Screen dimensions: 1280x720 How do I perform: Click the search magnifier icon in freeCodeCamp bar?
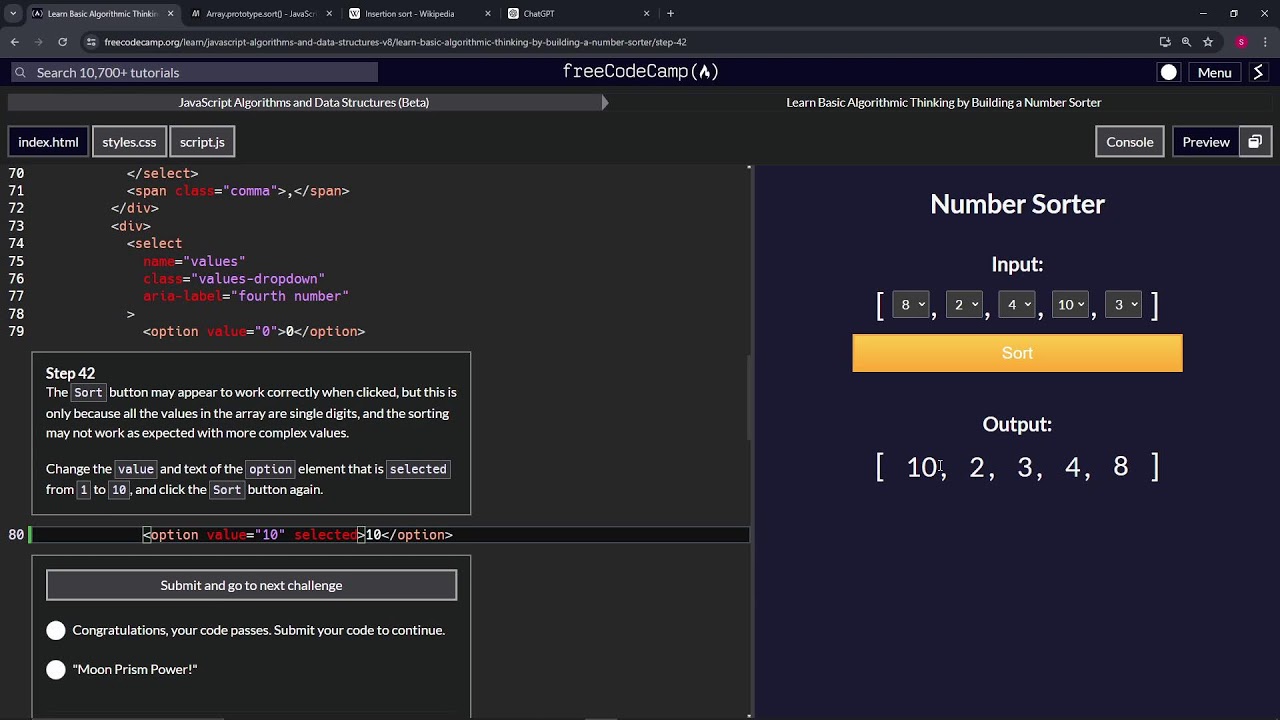click(20, 72)
